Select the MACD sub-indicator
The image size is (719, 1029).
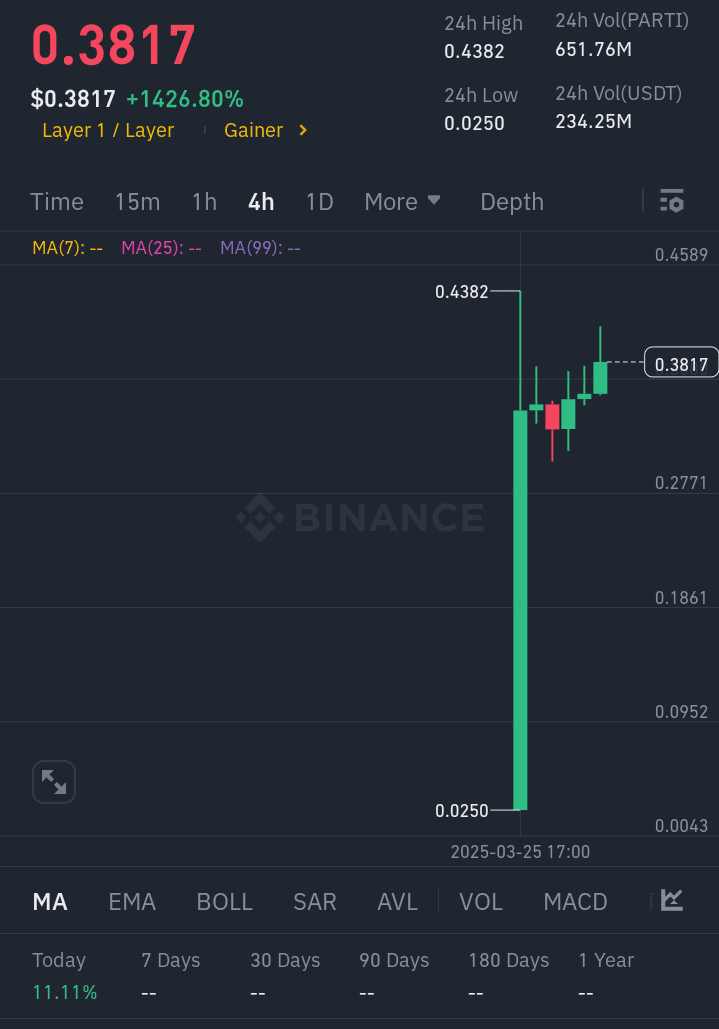(x=575, y=901)
